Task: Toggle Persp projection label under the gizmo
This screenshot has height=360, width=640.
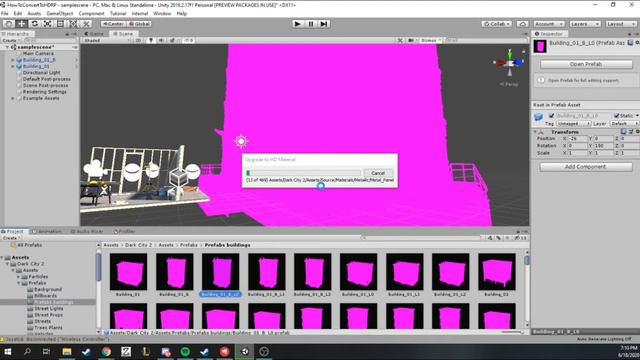Action: point(509,84)
